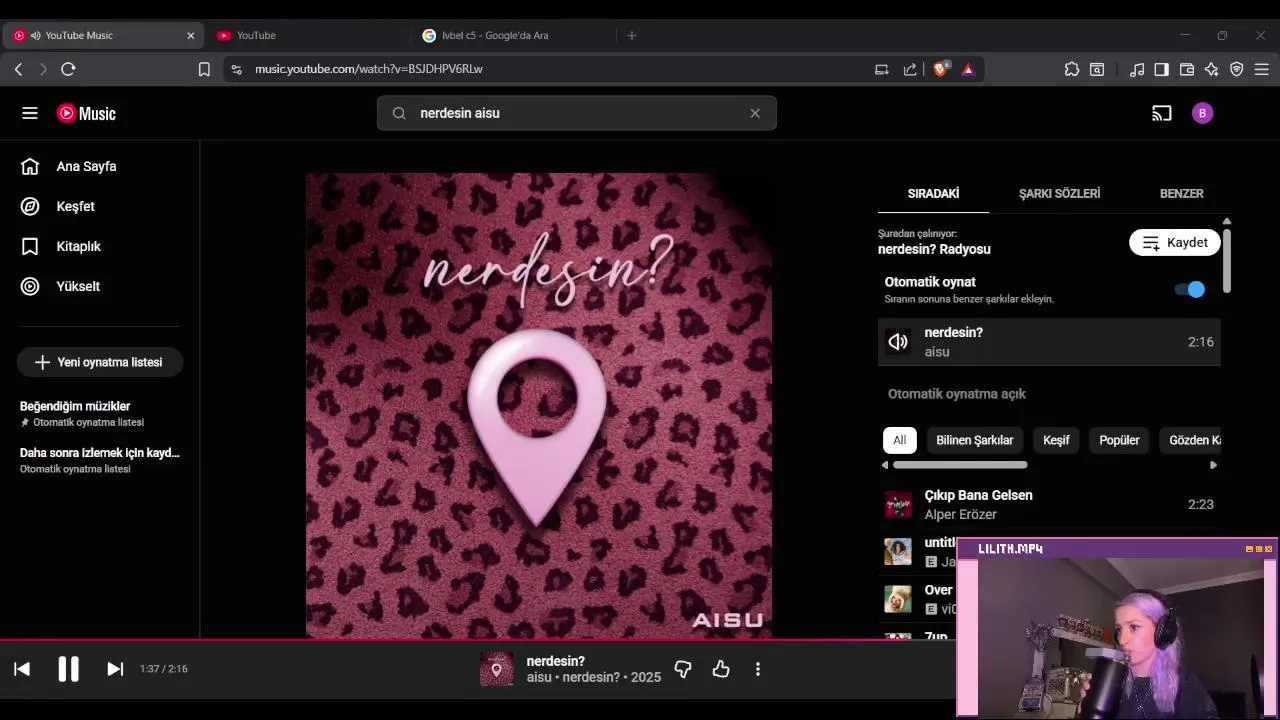Click the YouTube Music logo
This screenshot has width=1280, height=720.
click(86, 113)
